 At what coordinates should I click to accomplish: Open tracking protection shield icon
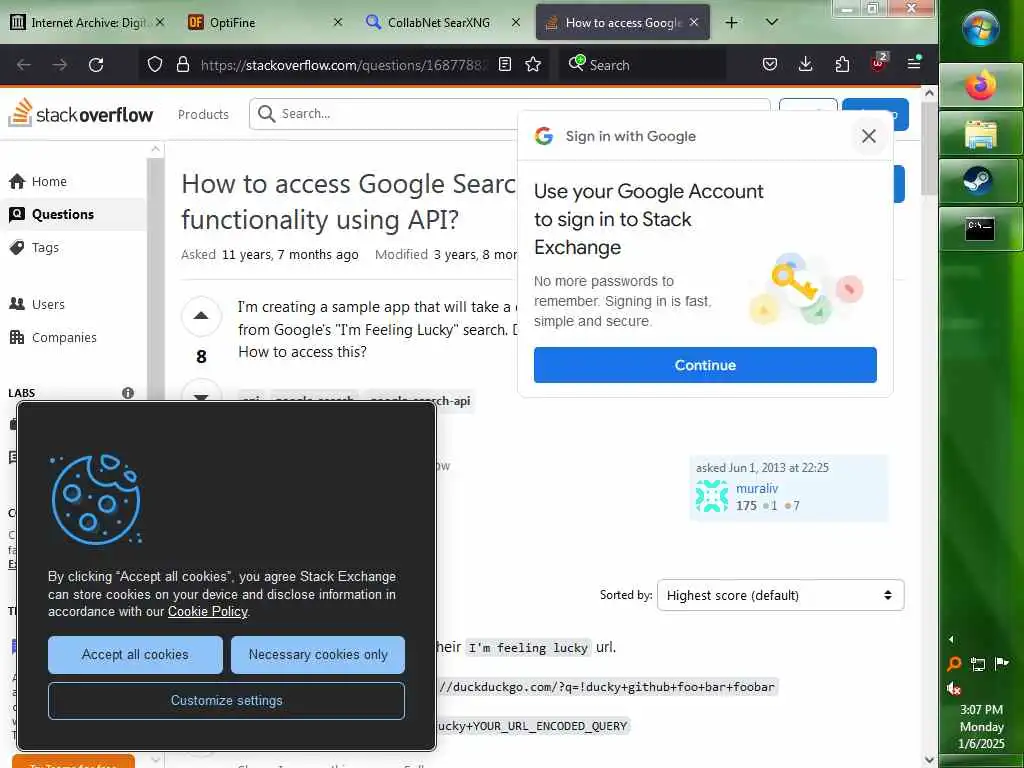click(155, 65)
